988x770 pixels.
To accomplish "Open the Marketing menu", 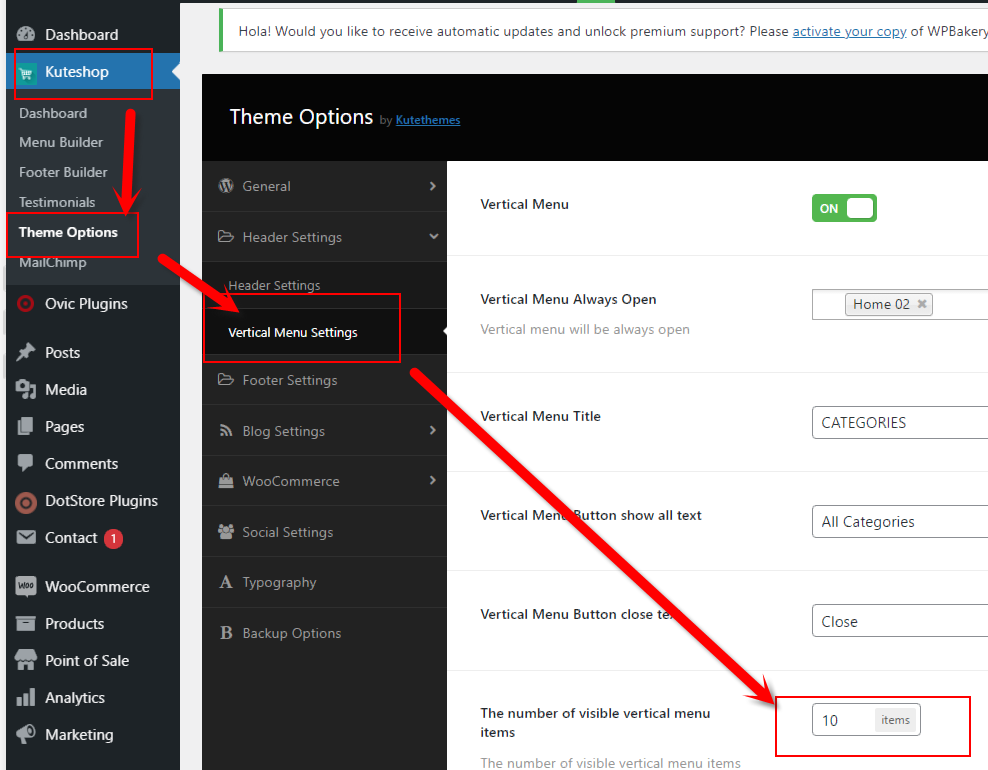I will tap(93, 735).
